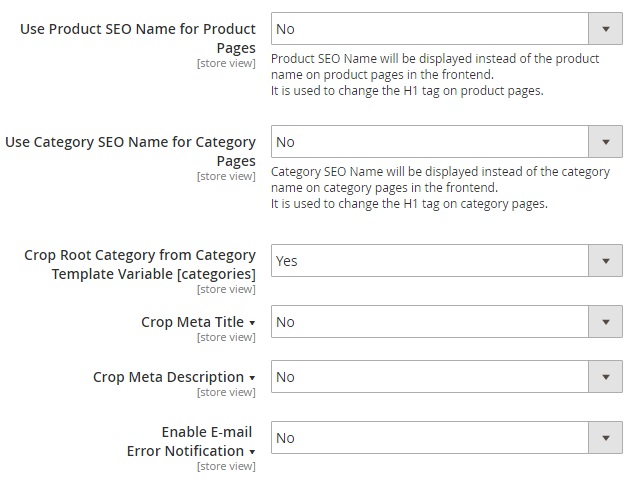Select the Category SEO Name 'No' value field
The height and width of the screenshot is (479, 639).
[430, 142]
